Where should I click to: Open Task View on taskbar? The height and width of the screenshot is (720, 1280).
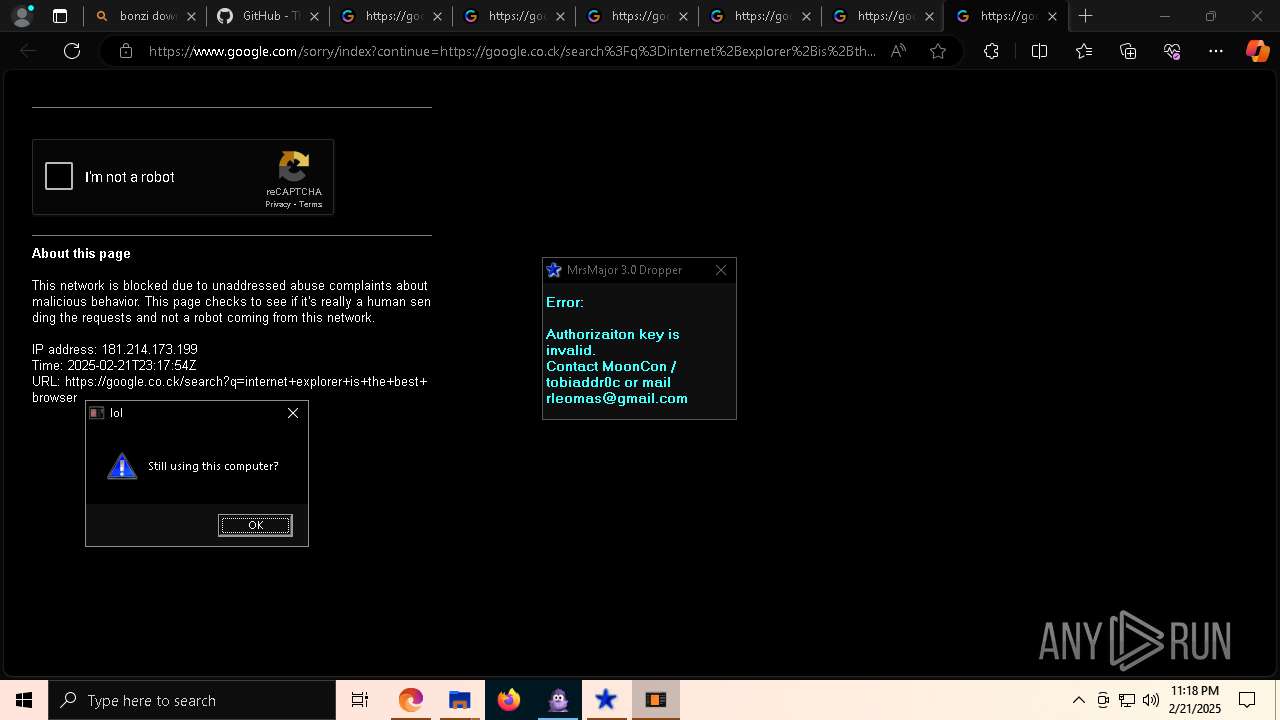[x=360, y=700]
